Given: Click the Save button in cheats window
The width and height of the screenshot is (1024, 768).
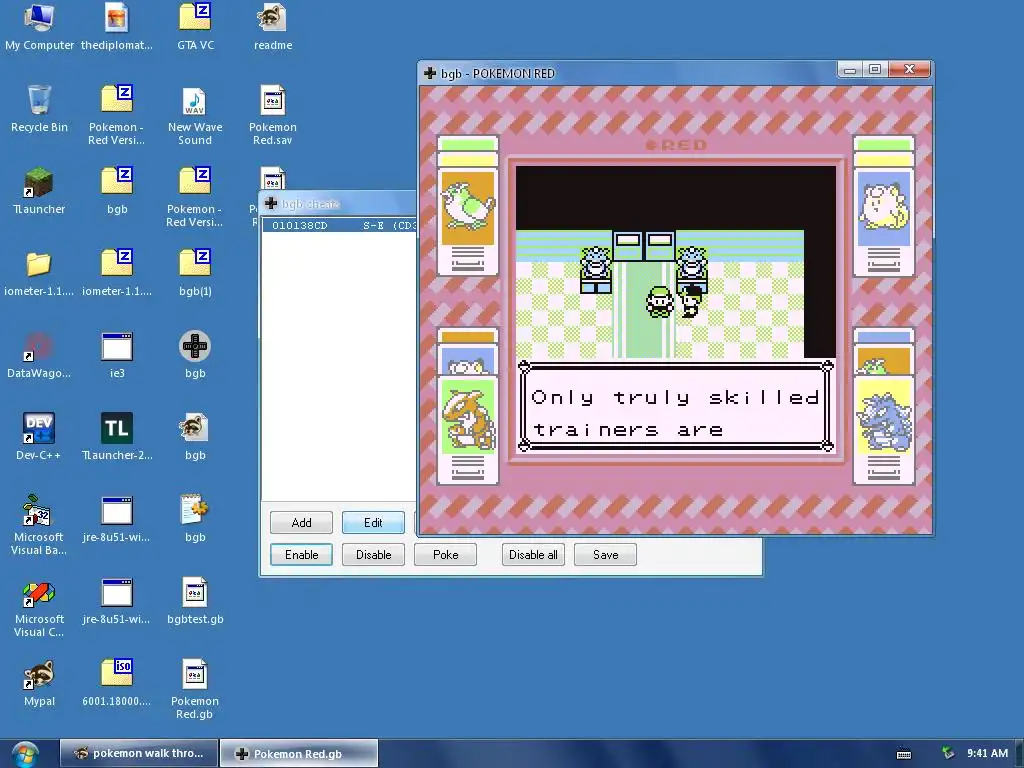Looking at the screenshot, I should 605,554.
